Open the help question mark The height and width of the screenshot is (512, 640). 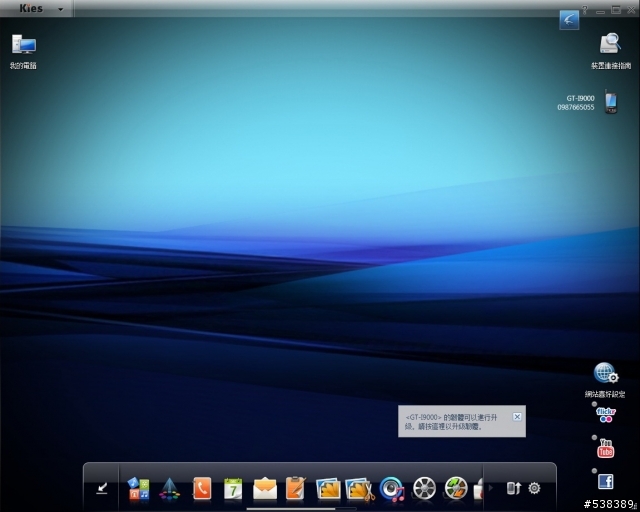tap(585, 10)
